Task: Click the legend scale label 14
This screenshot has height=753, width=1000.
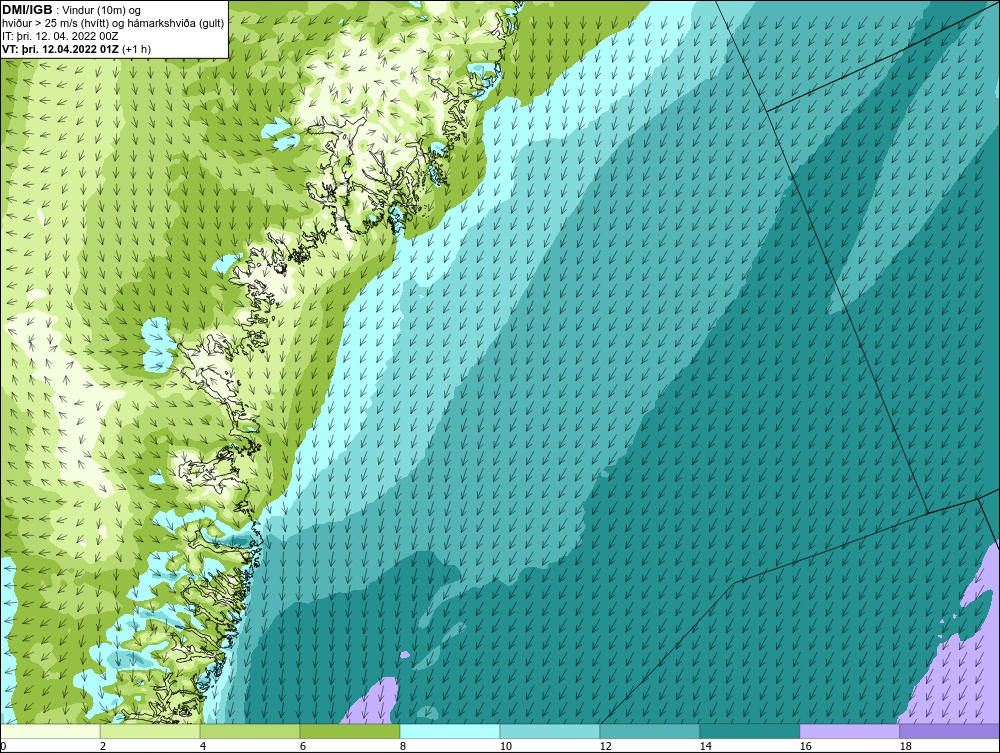Action: pos(705,746)
